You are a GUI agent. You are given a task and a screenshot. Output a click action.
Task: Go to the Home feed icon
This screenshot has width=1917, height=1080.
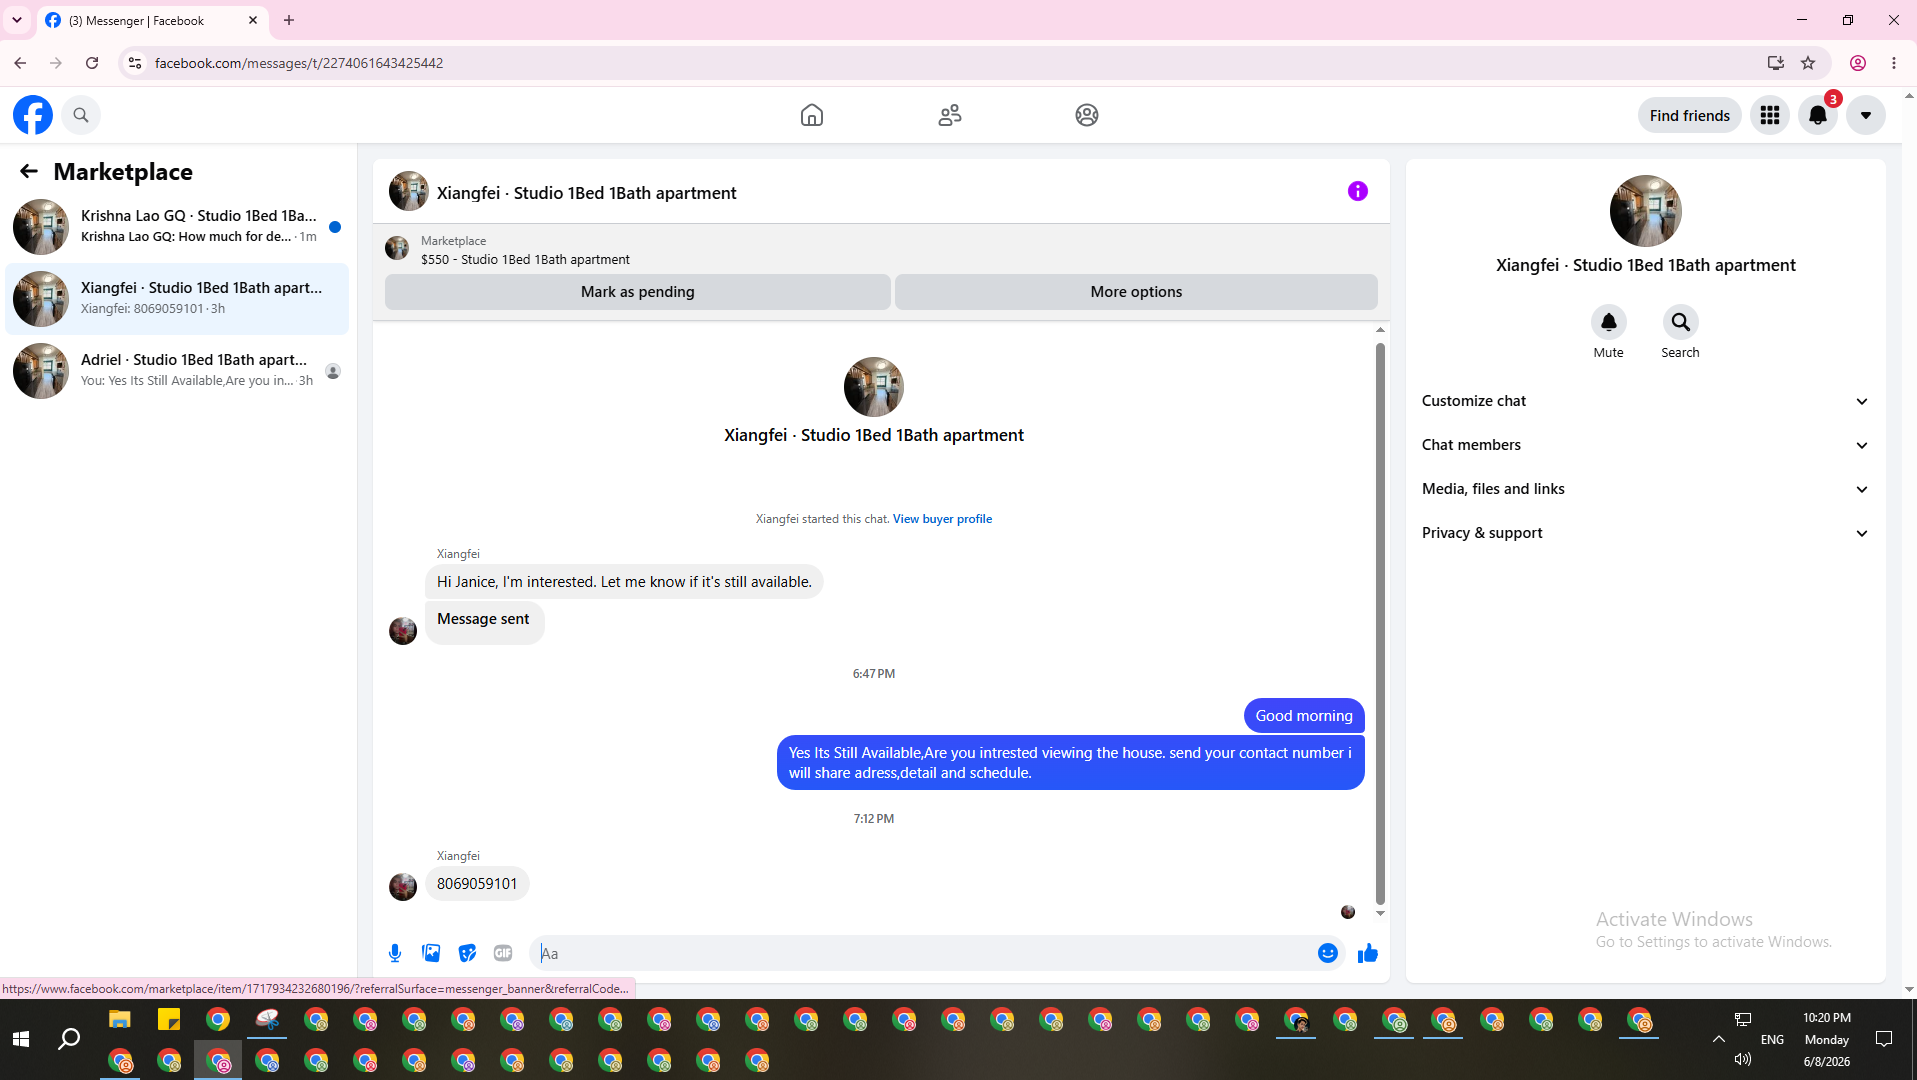click(x=812, y=115)
